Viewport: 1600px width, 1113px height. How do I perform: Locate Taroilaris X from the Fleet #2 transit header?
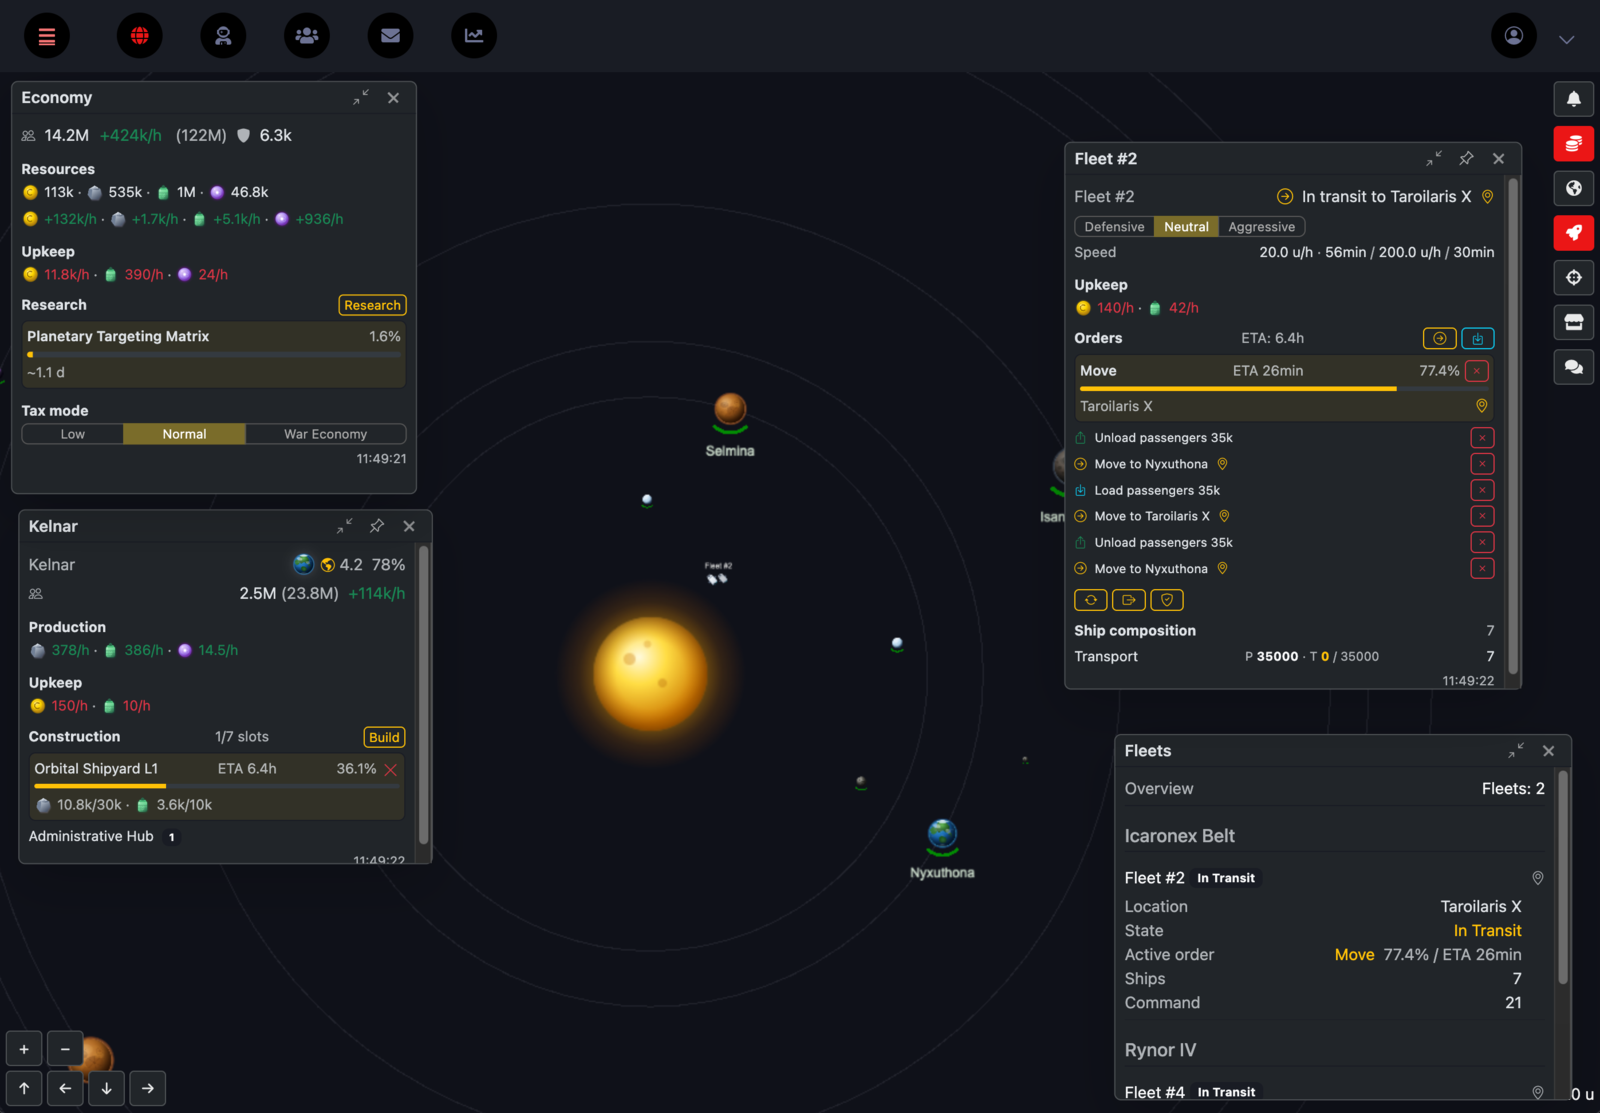click(x=1488, y=197)
